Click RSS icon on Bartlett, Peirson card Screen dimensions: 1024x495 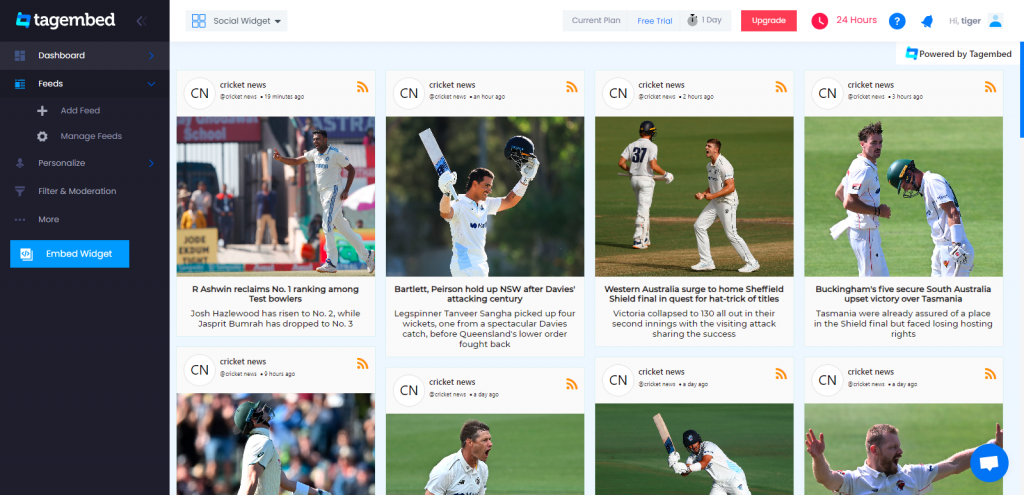pyautogui.click(x=572, y=87)
